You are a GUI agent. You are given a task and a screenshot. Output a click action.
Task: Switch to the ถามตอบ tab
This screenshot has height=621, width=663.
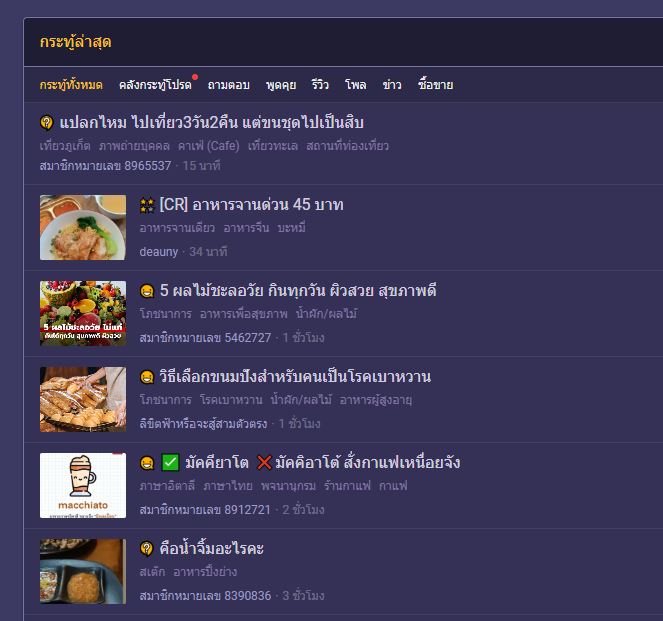click(x=228, y=85)
